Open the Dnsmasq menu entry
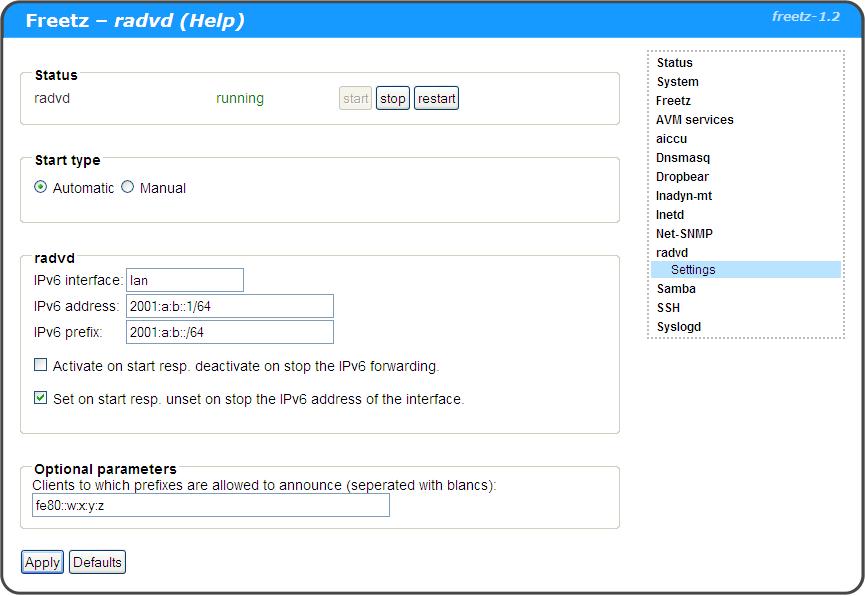The image size is (865, 596). click(683, 158)
